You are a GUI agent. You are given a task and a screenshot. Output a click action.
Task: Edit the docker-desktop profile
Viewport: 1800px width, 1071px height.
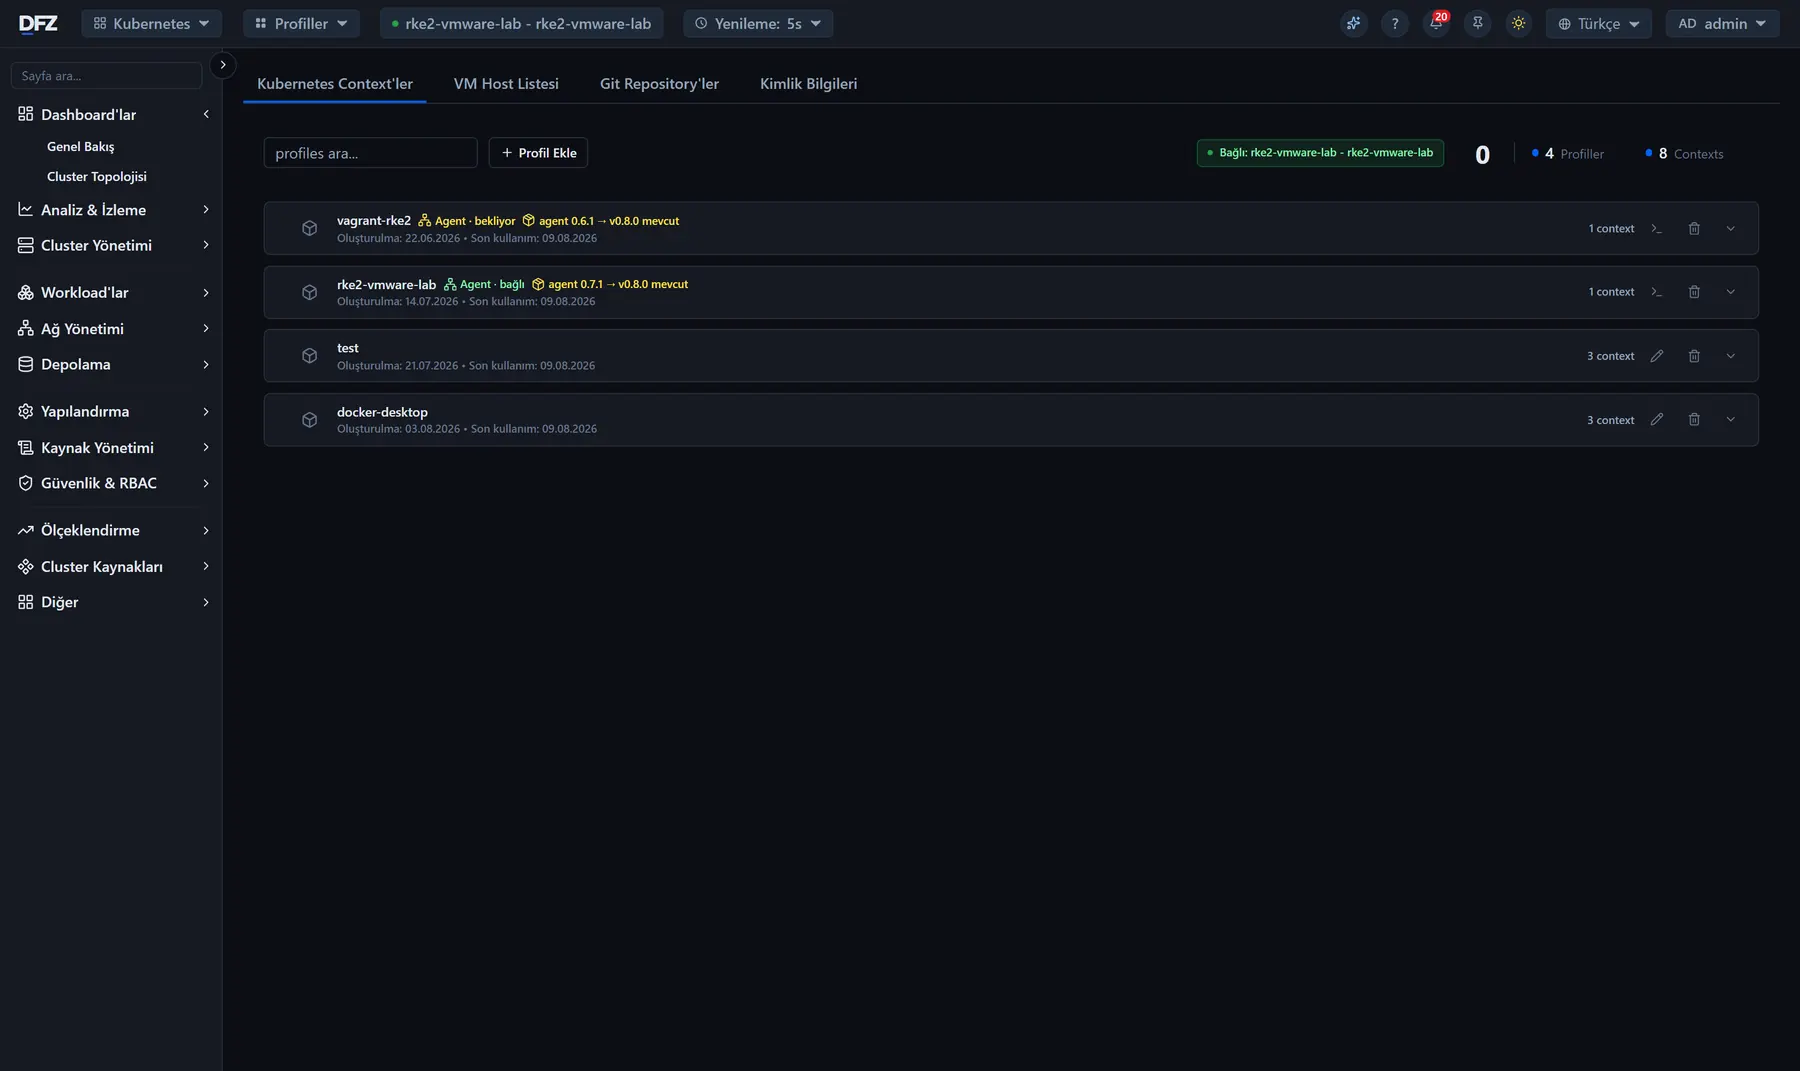tap(1657, 420)
